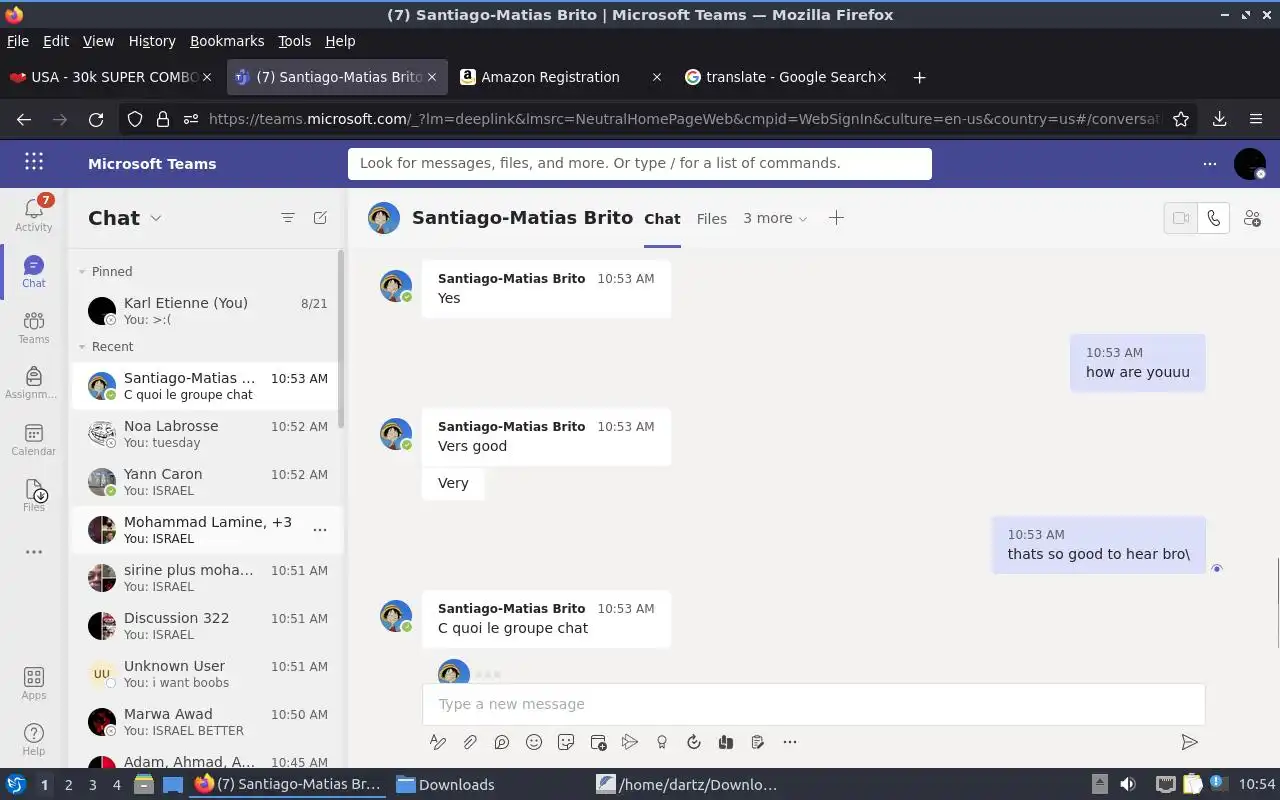Add a tab with plus icon
Screen dimensions: 1280x800
coord(836,218)
